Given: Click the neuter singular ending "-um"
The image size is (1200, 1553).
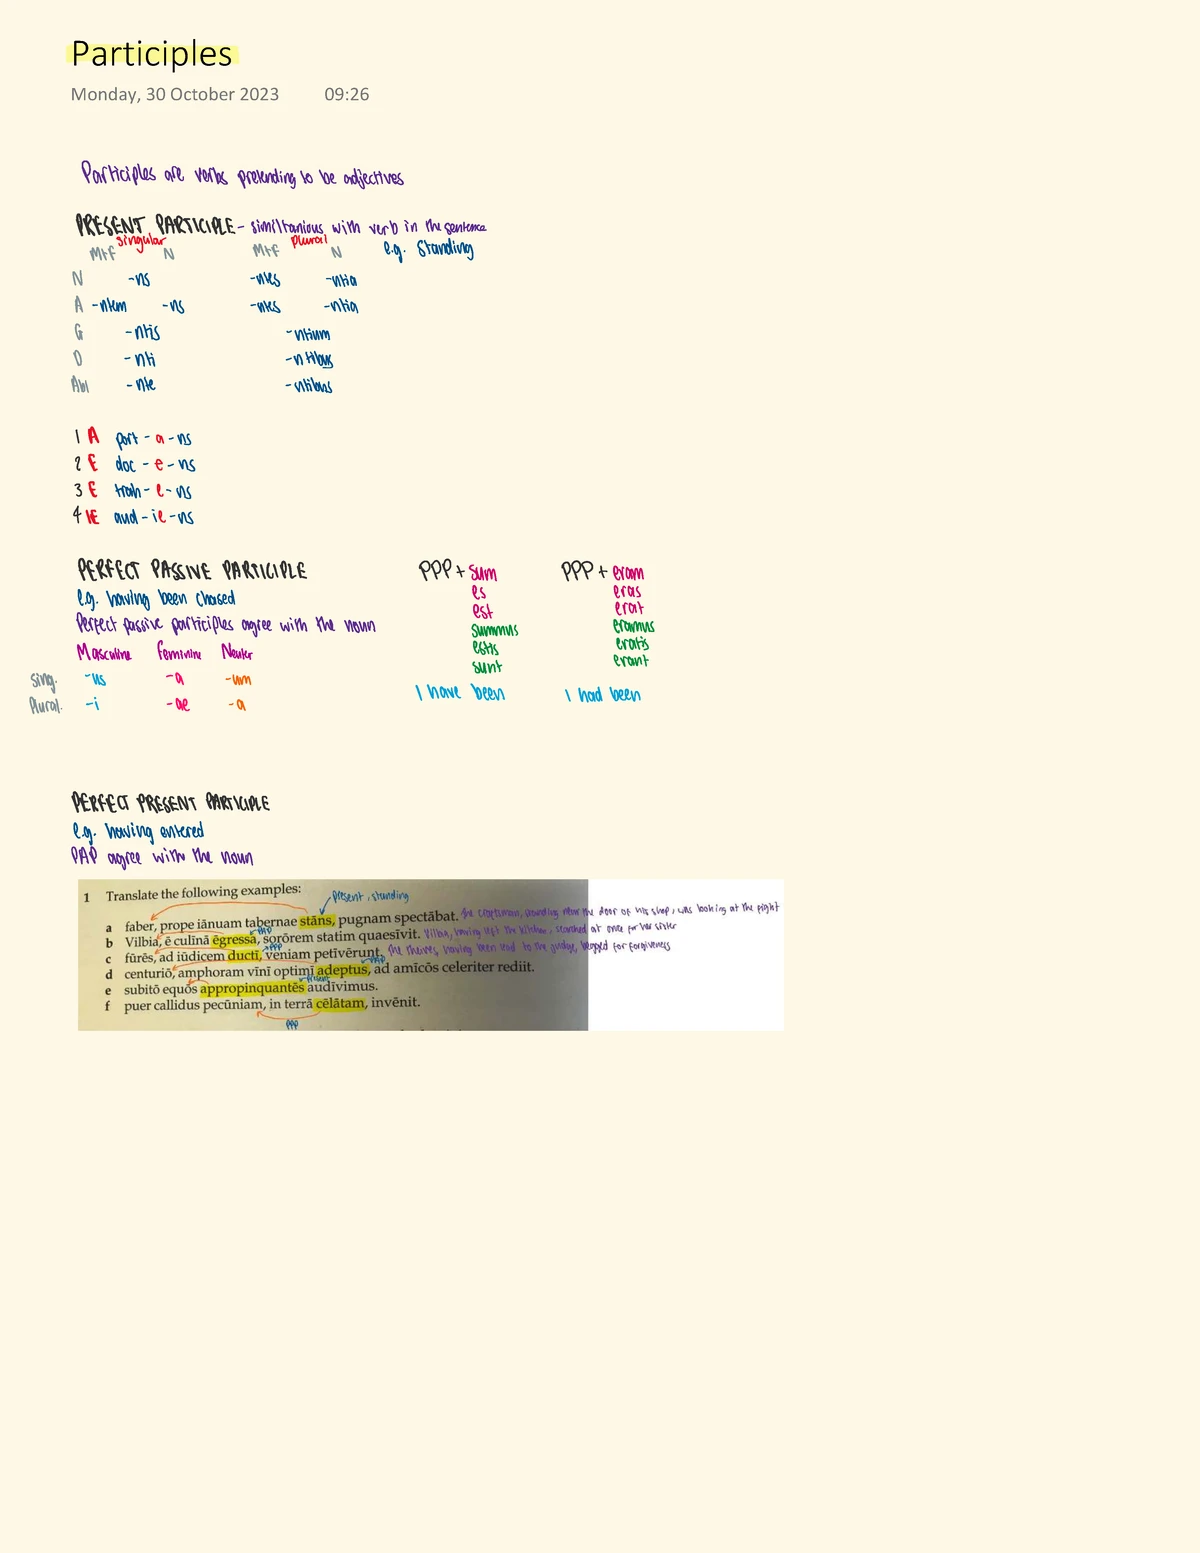Looking at the screenshot, I should coord(238,679).
